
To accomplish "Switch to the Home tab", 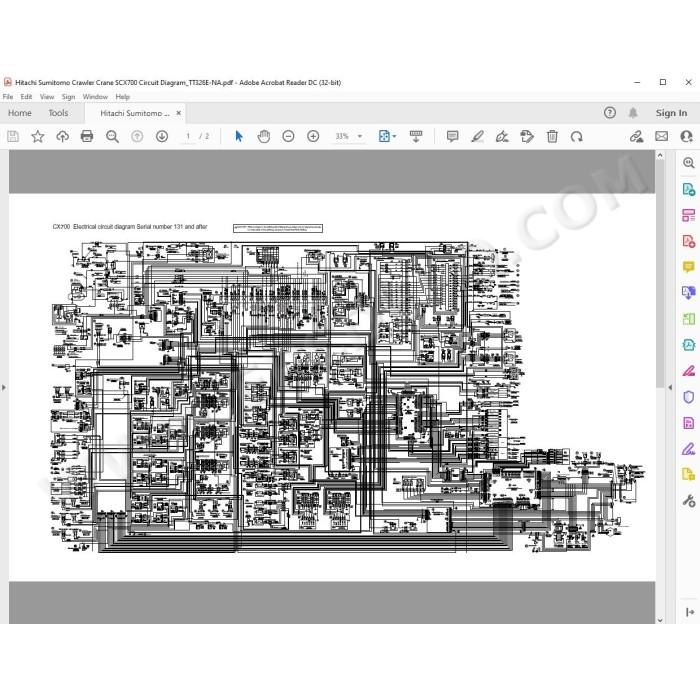I will click(20, 113).
